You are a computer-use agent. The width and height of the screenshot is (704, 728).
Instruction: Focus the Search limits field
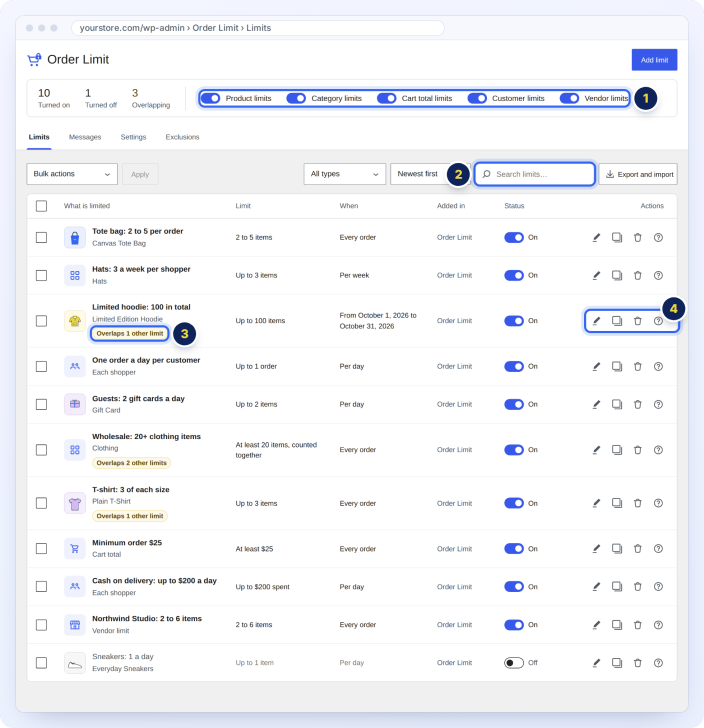pyautogui.click(x=535, y=174)
